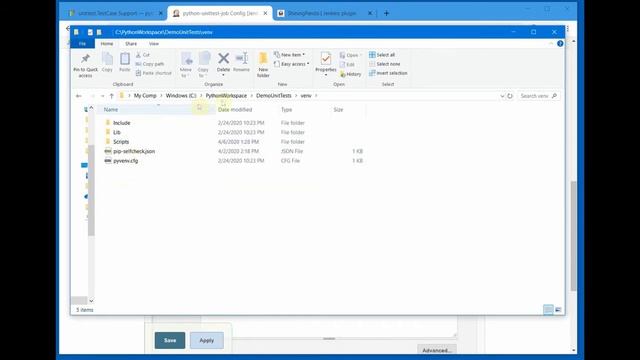Click navigation pane scroll down arrow

pyautogui.click(x=91, y=301)
